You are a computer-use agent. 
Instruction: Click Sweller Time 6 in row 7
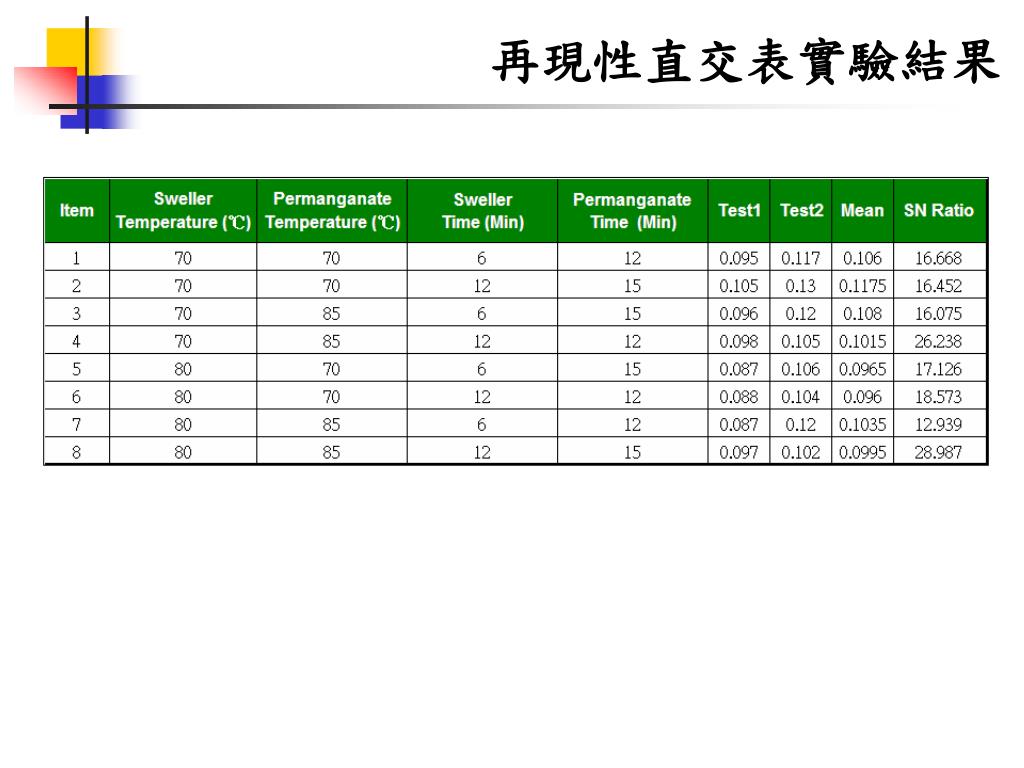pyautogui.click(x=481, y=424)
